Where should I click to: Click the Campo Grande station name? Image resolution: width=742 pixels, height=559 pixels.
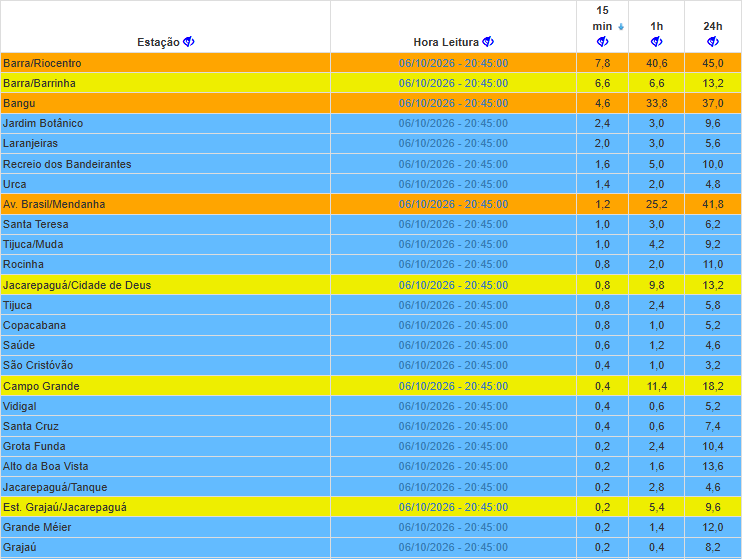tap(41, 386)
